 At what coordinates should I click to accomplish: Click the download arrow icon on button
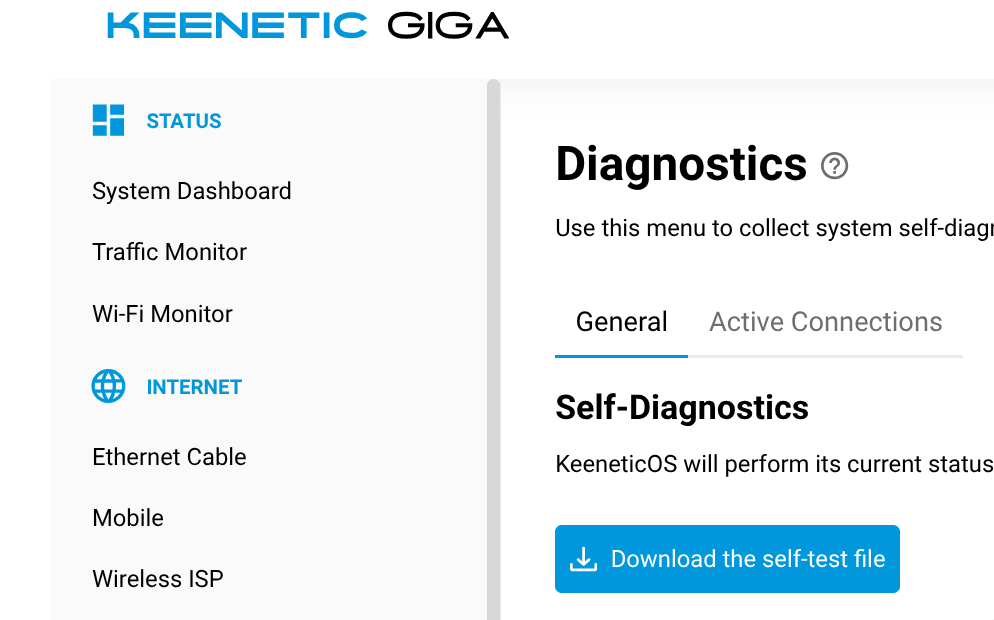[x=583, y=559]
